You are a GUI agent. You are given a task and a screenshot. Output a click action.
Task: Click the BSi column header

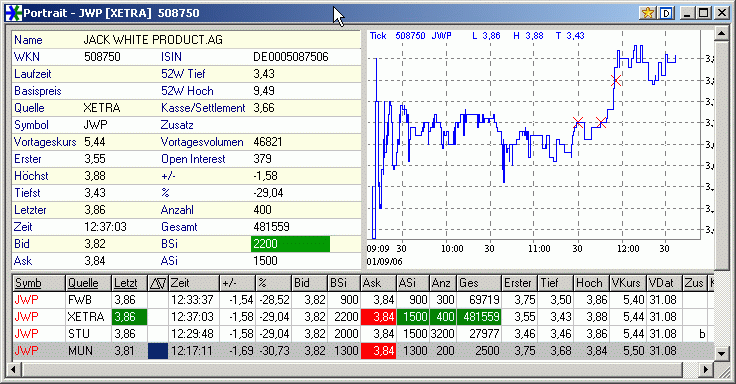[x=344, y=283]
